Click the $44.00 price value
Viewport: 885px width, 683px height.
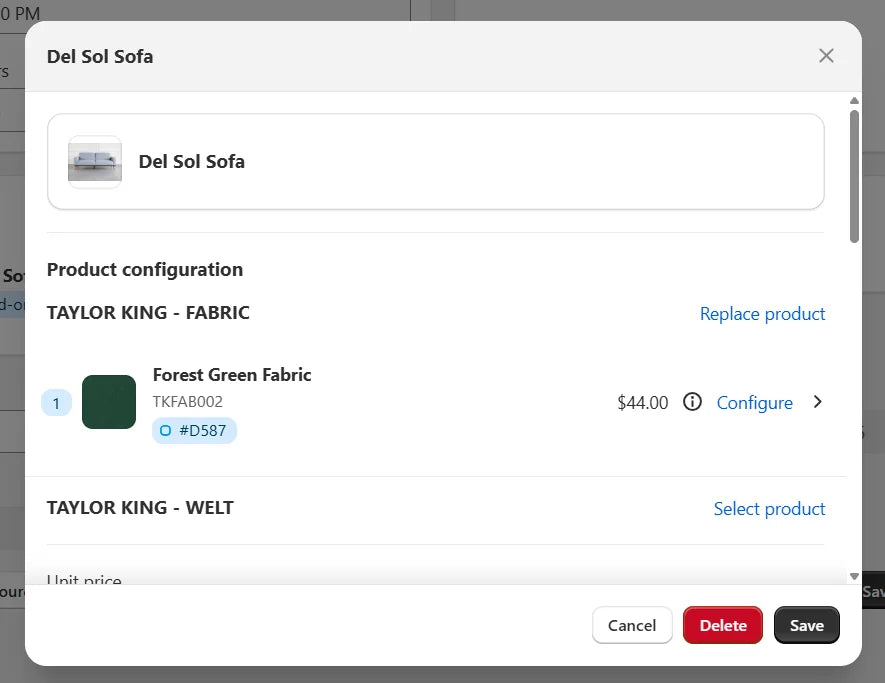(x=643, y=402)
